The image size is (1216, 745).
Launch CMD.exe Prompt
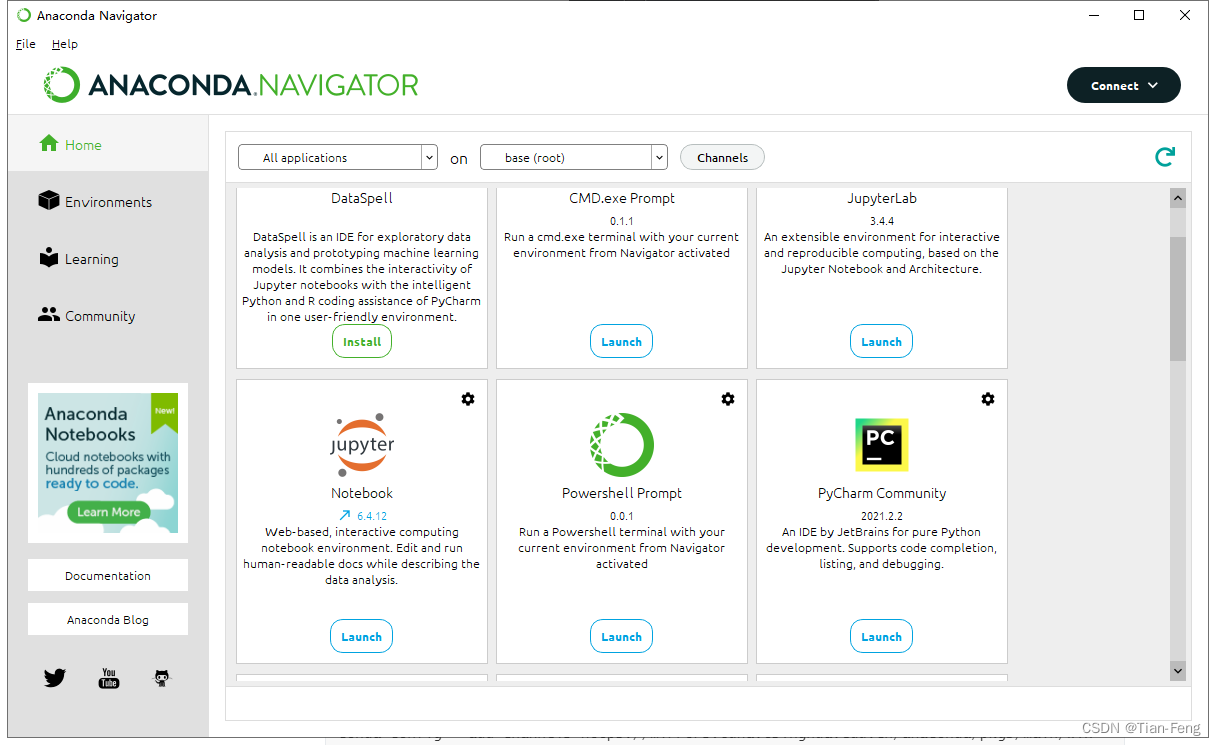click(622, 341)
